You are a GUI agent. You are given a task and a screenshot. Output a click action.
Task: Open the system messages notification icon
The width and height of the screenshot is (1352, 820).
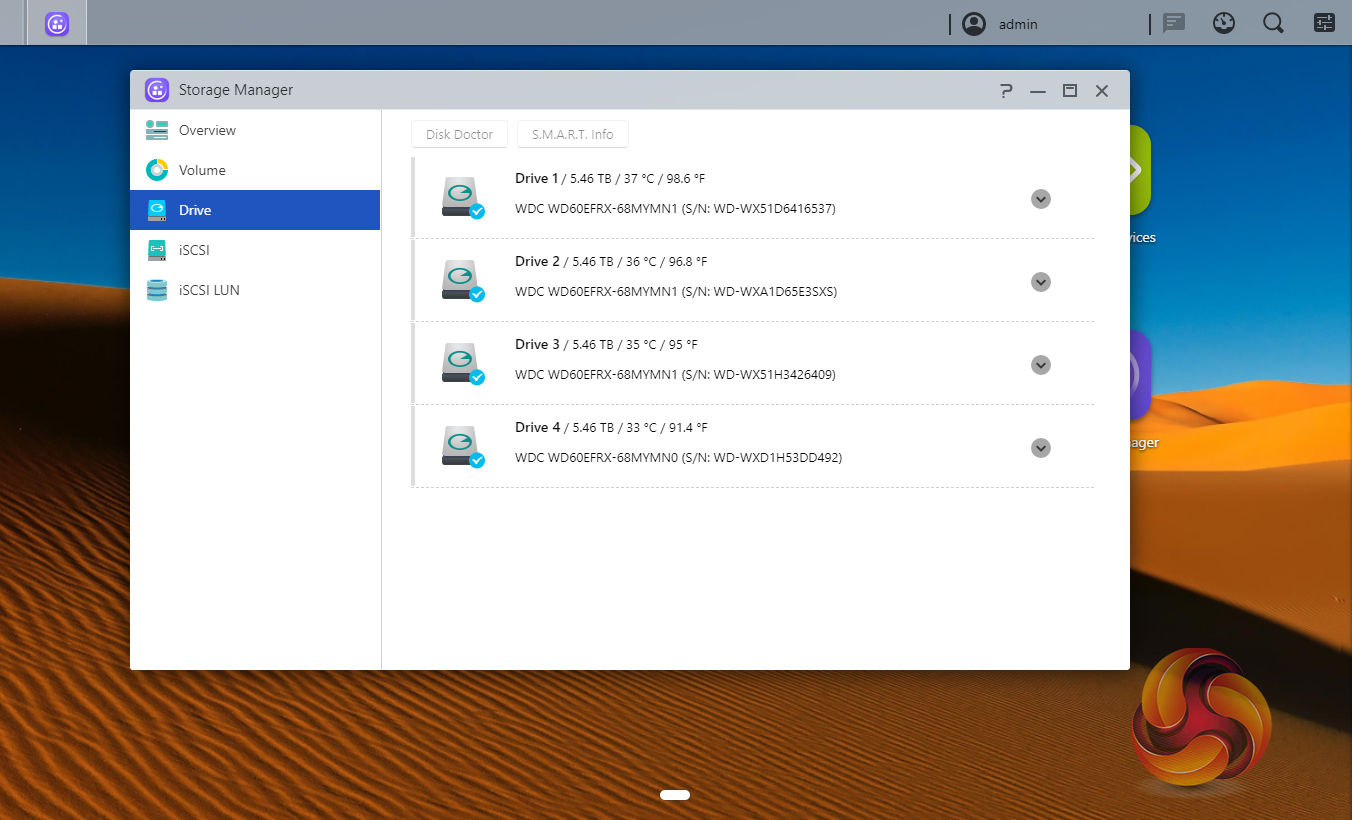[x=1174, y=23]
